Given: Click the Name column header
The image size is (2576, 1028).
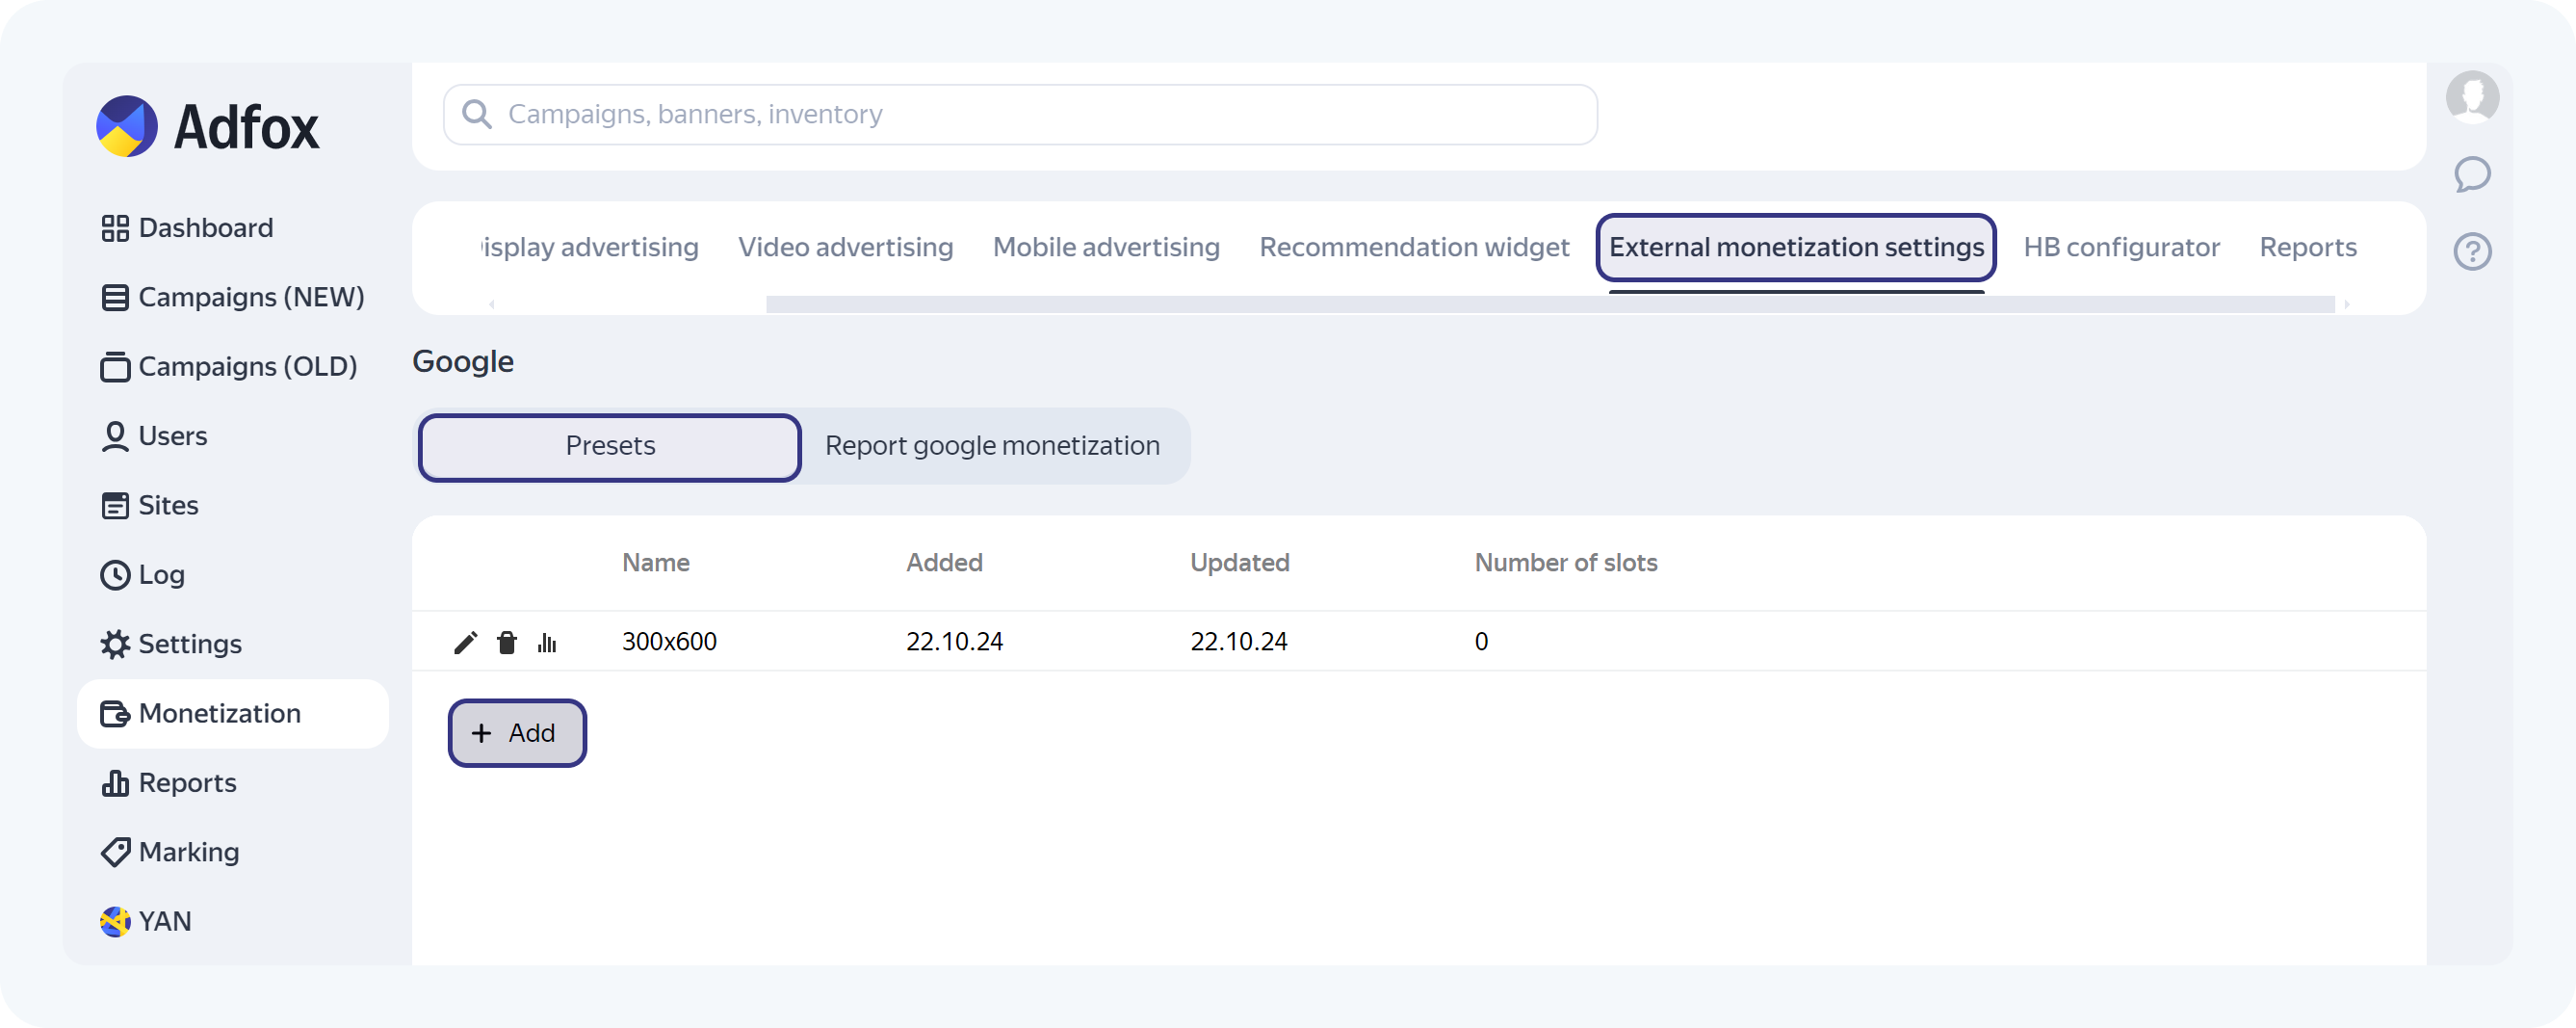Looking at the screenshot, I should (x=656, y=563).
